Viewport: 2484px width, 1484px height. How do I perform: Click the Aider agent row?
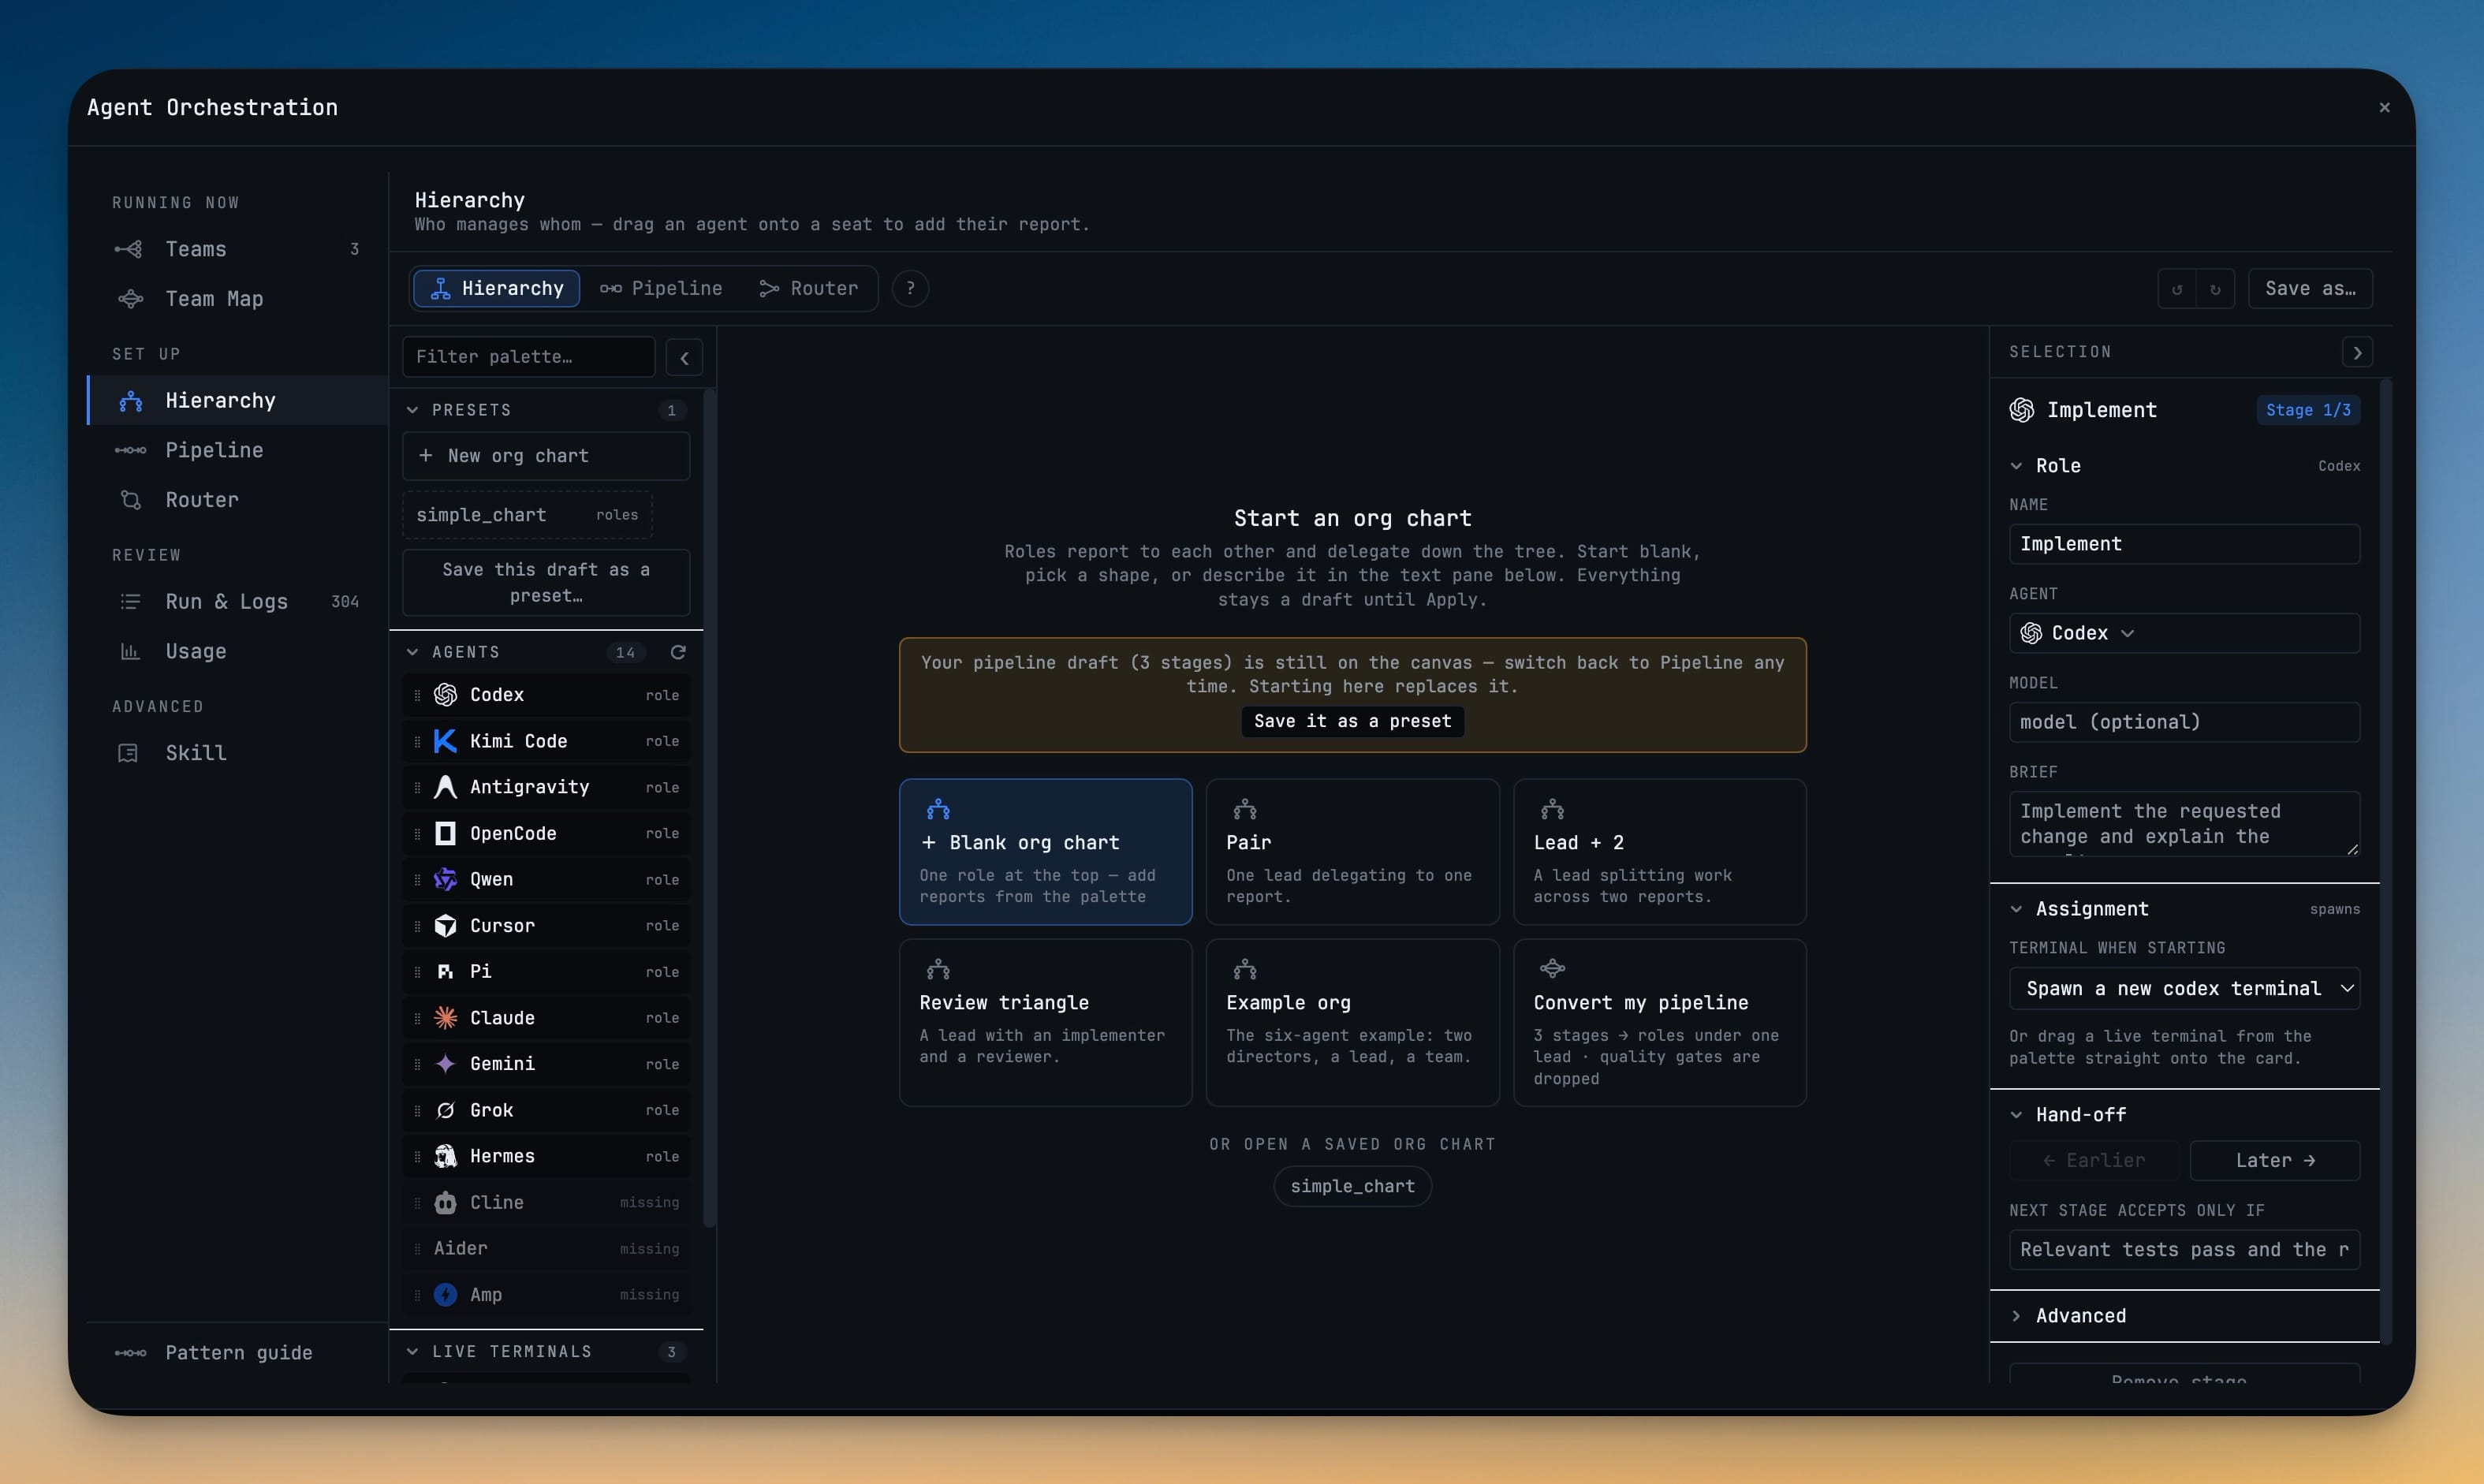click(x=546, y=1249)
